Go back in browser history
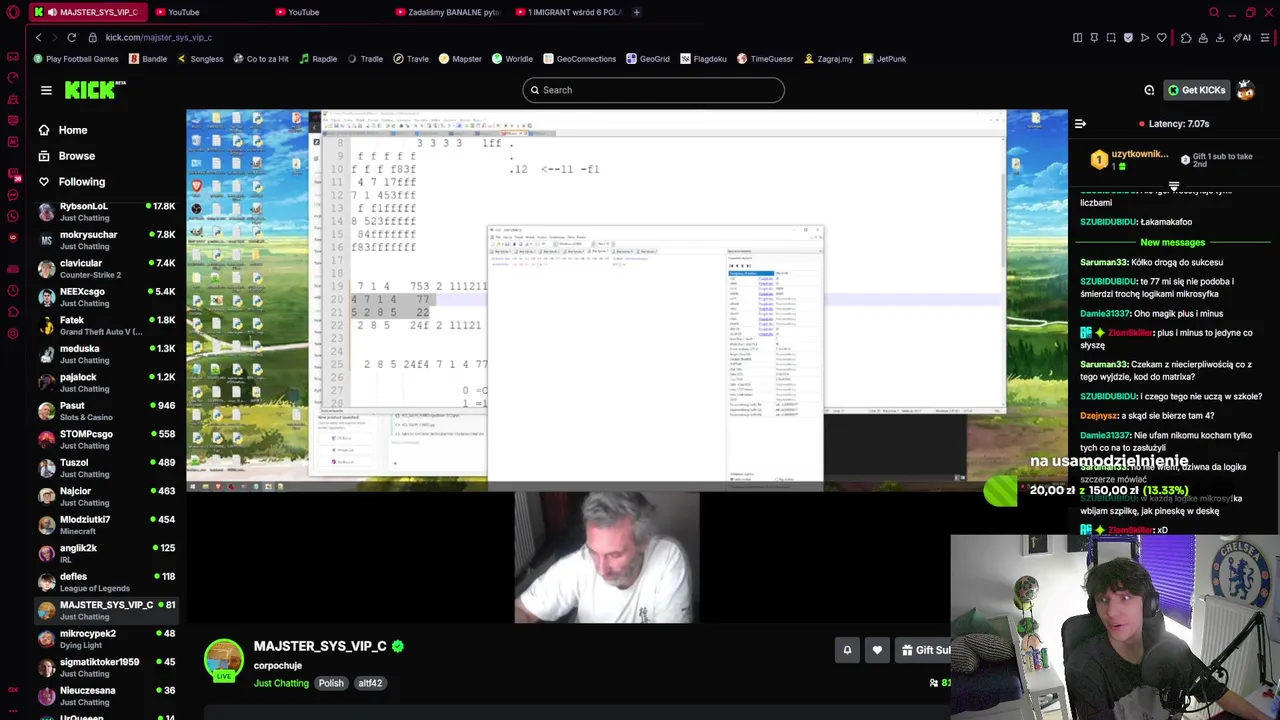This screenshot has height=720, width=1280. point(38,37)
